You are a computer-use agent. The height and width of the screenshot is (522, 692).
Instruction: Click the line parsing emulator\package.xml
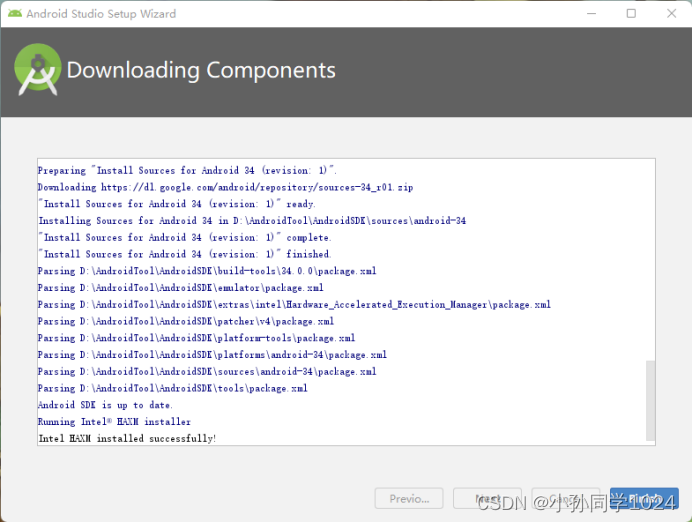[181, 287]
